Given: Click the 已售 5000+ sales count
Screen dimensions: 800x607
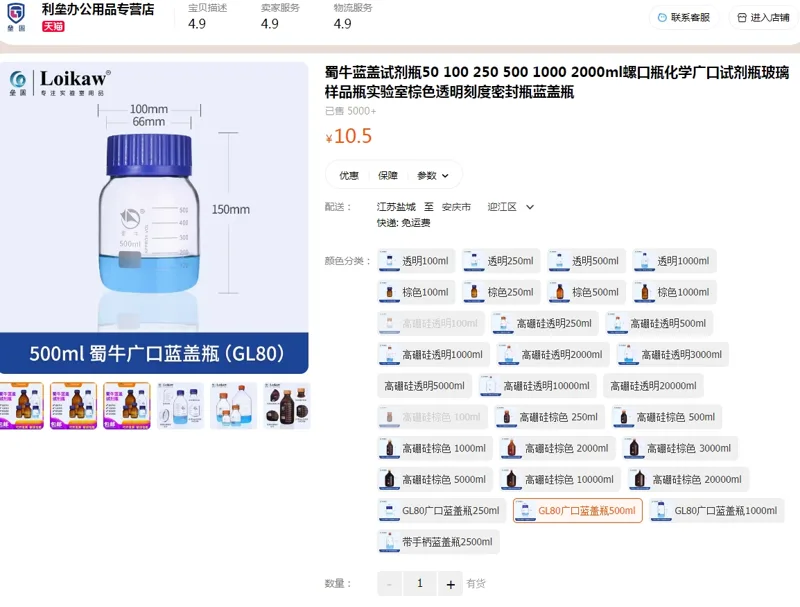Looking at the screenshot, I should click(351, 111).
